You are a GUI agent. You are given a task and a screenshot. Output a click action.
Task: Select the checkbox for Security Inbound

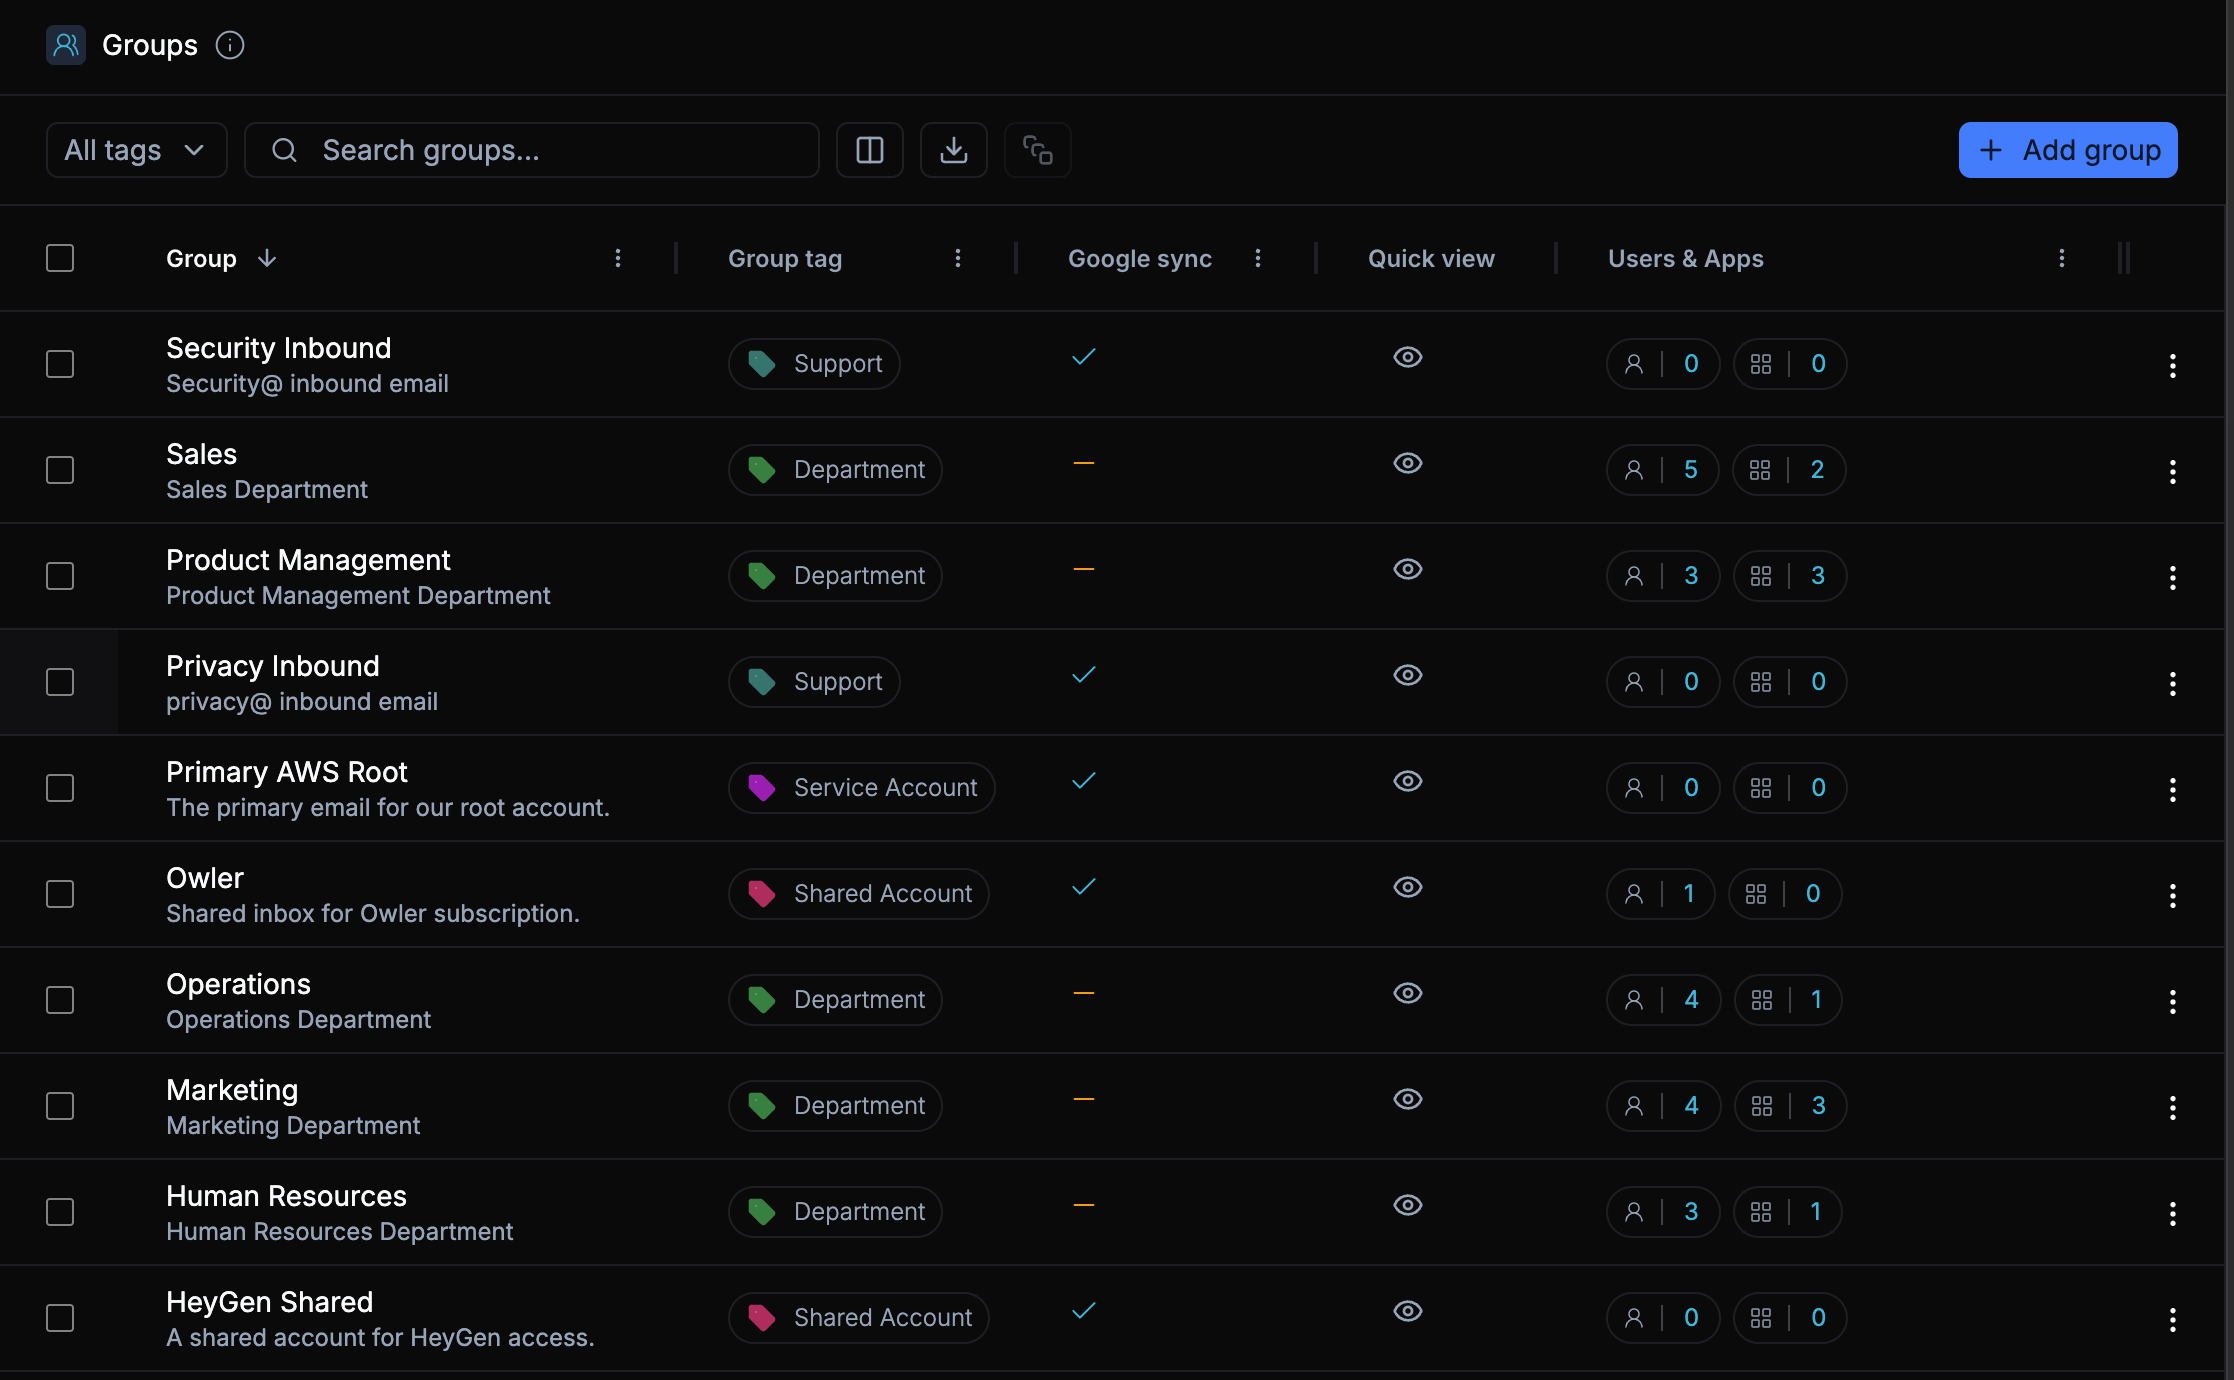60,364
